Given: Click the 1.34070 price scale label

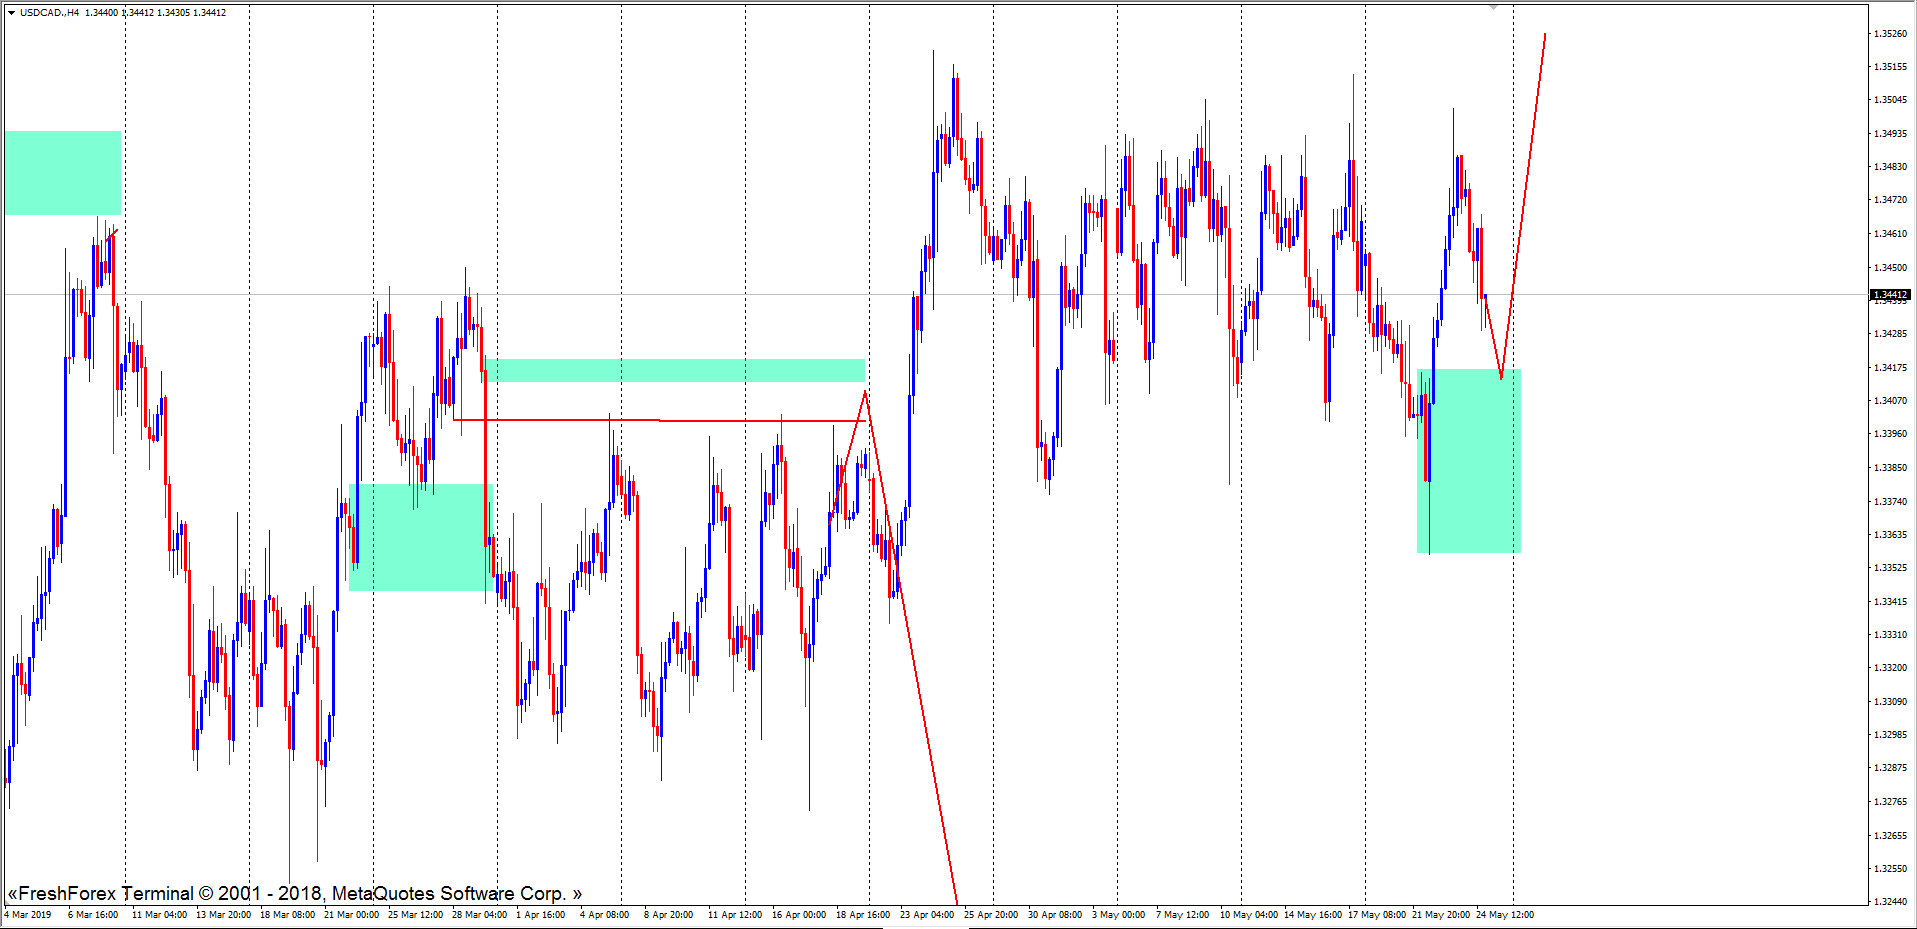Looking at the screenshot, I should point(1889,400).
